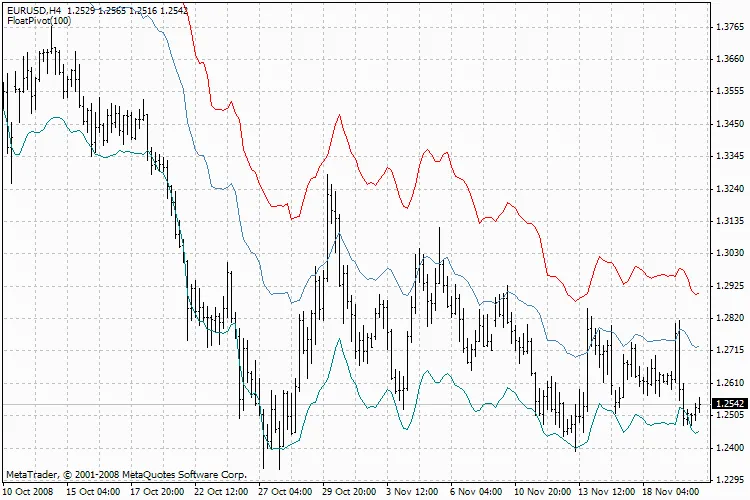The image size is (750, 500).
Task: Click the 1.2295 price label at bottom
Action: click(x=729, y=479)
